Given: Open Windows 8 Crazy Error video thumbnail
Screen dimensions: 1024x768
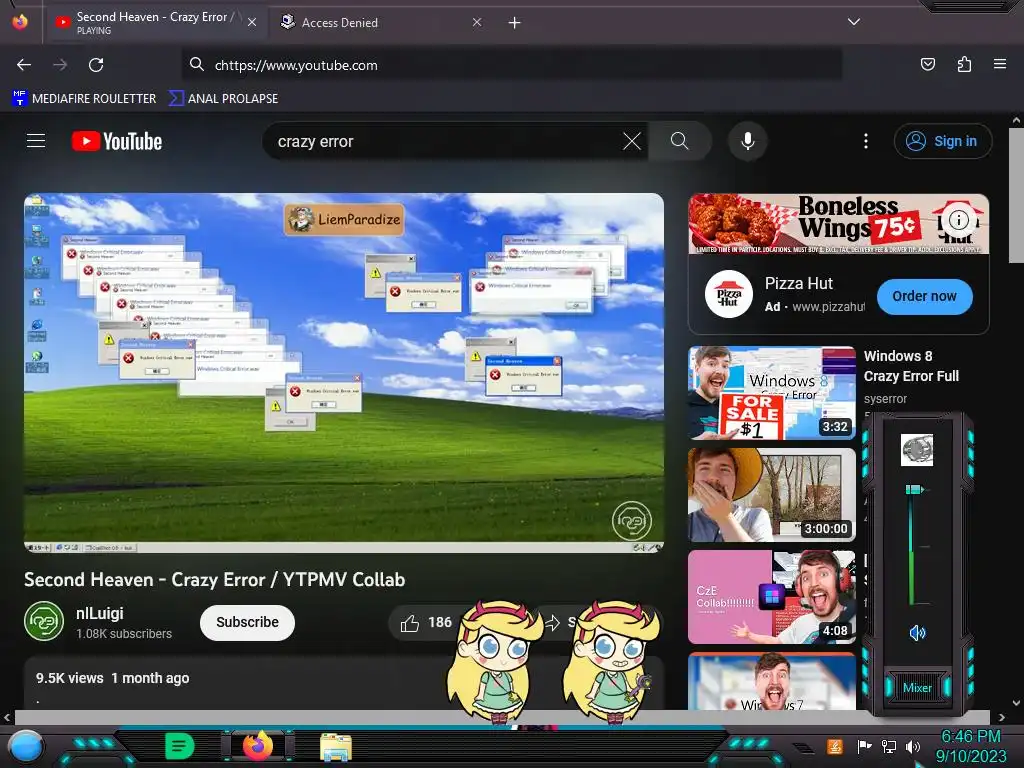Looking at the screenshot, I should [x=772, y=392].
